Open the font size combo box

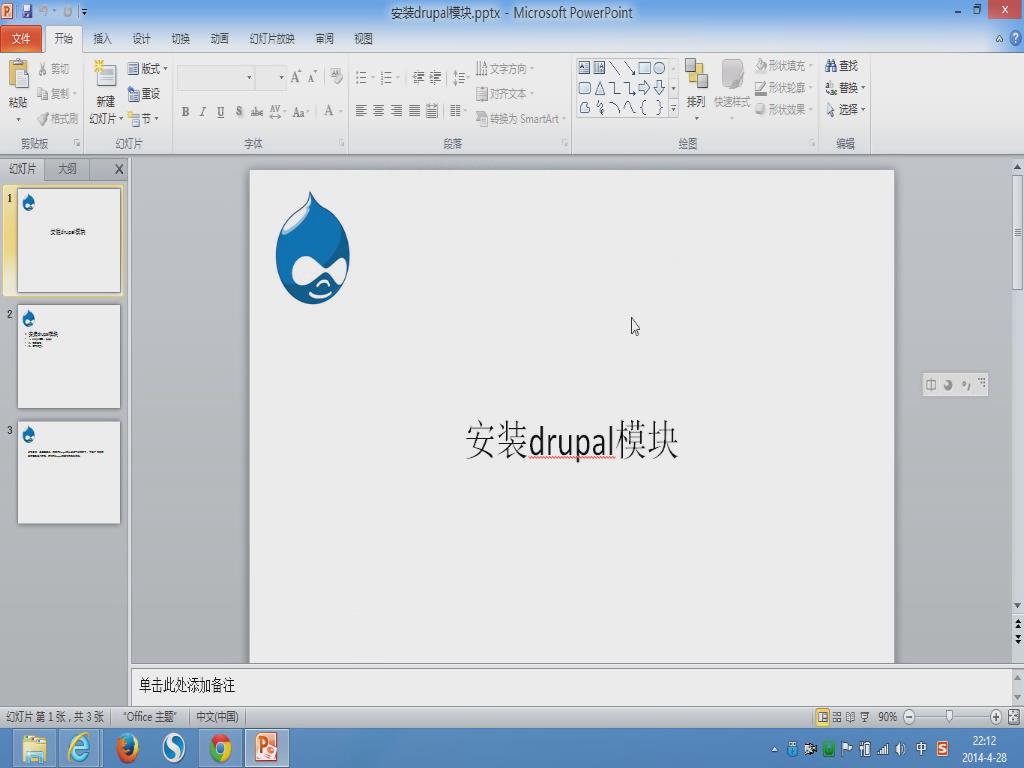[x=271, y=77]
